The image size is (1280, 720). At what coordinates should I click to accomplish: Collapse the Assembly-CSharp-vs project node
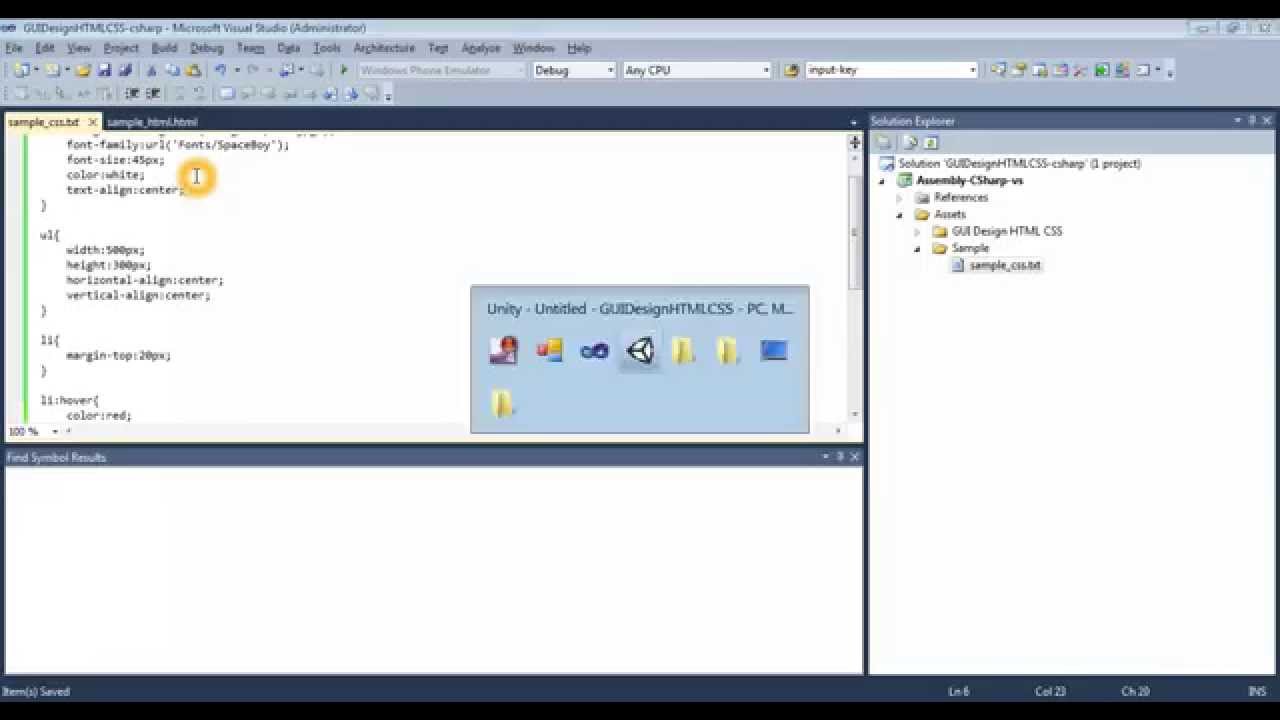click(882, 181)
